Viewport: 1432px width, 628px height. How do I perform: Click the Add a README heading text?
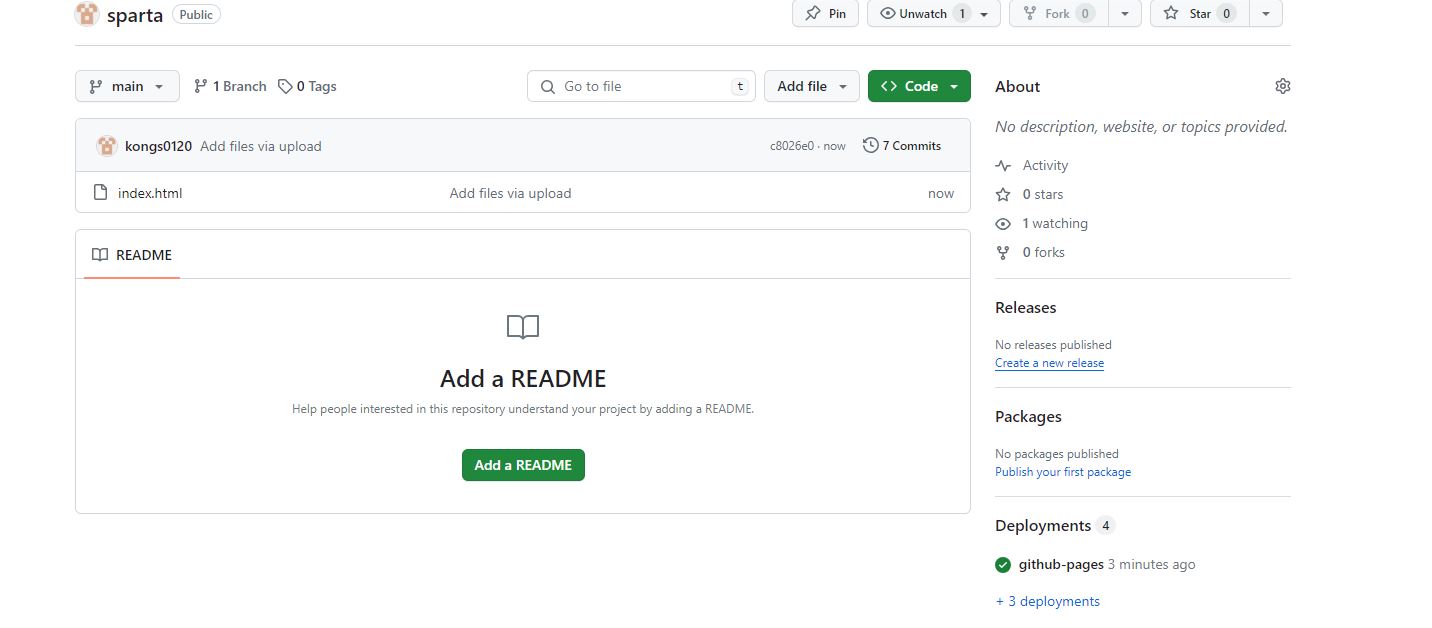[523, 379]
